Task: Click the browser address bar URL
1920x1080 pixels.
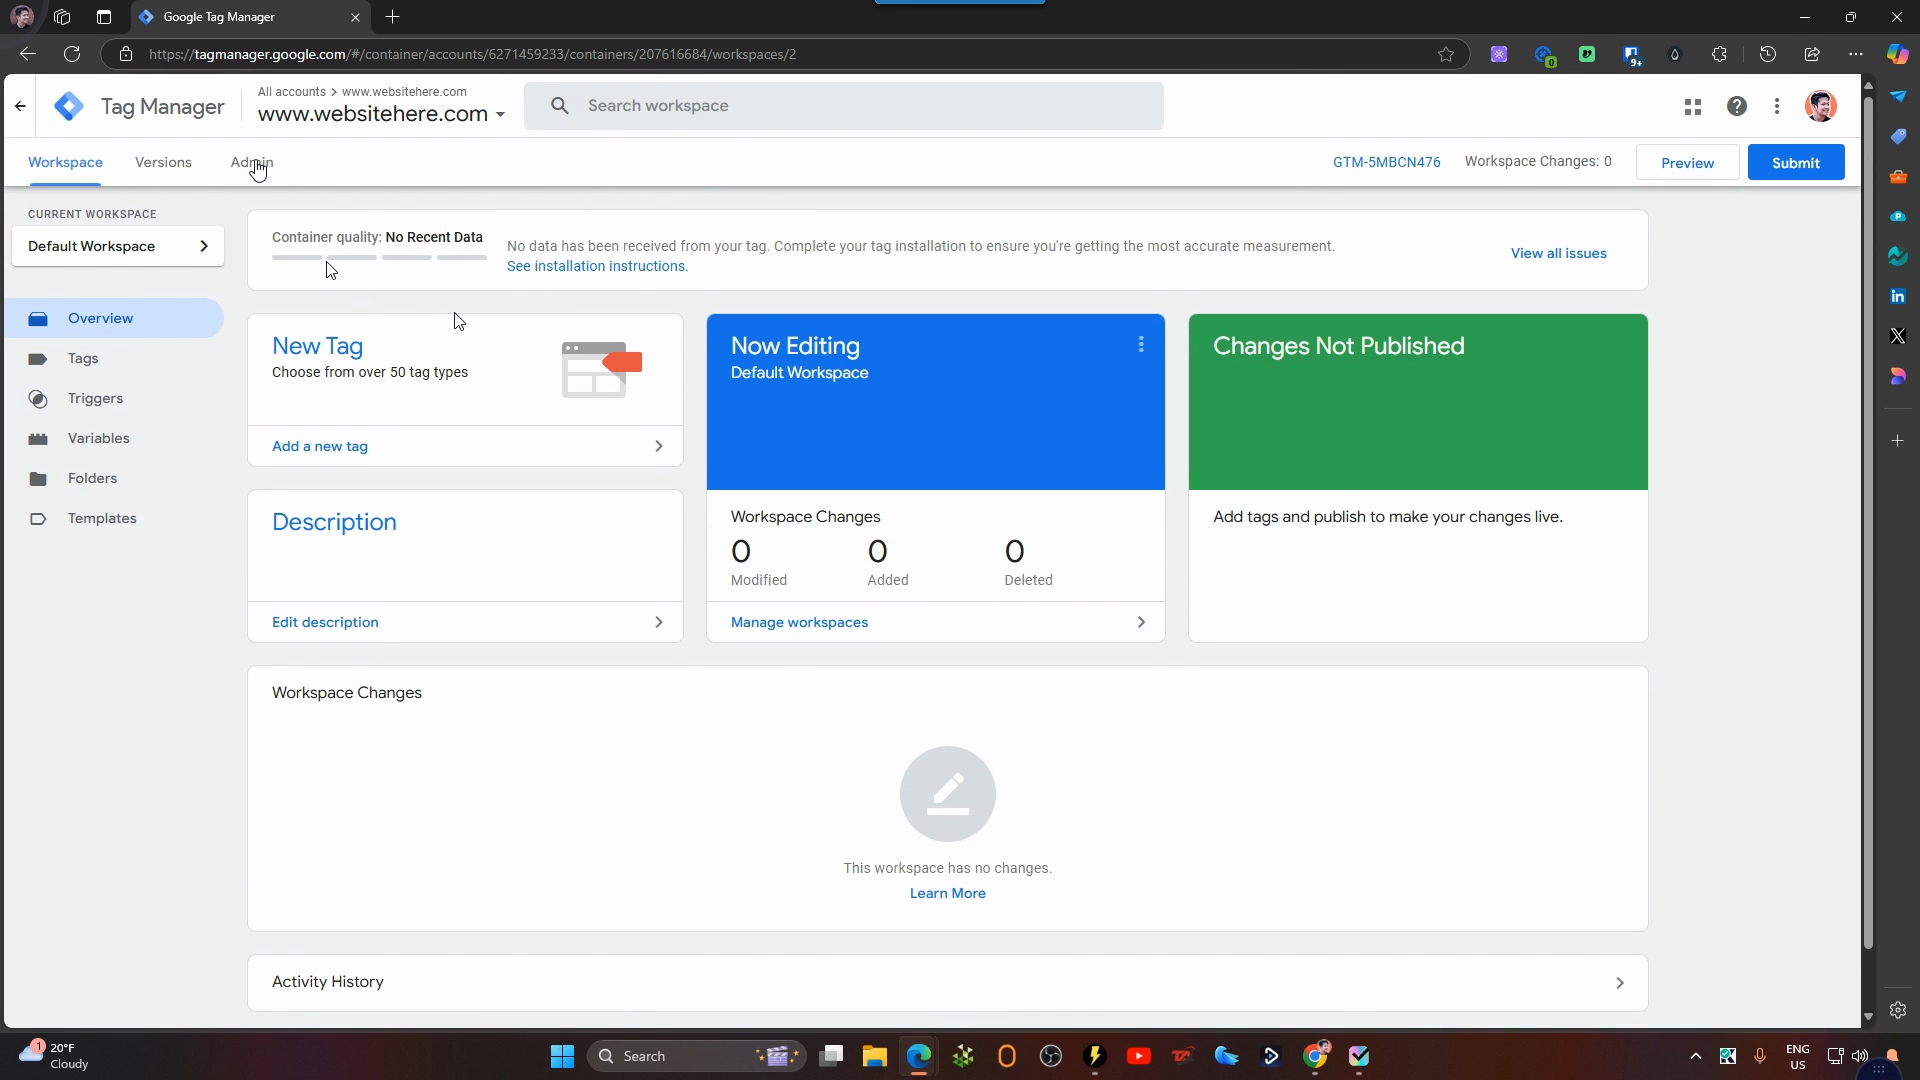Action: 472,54
